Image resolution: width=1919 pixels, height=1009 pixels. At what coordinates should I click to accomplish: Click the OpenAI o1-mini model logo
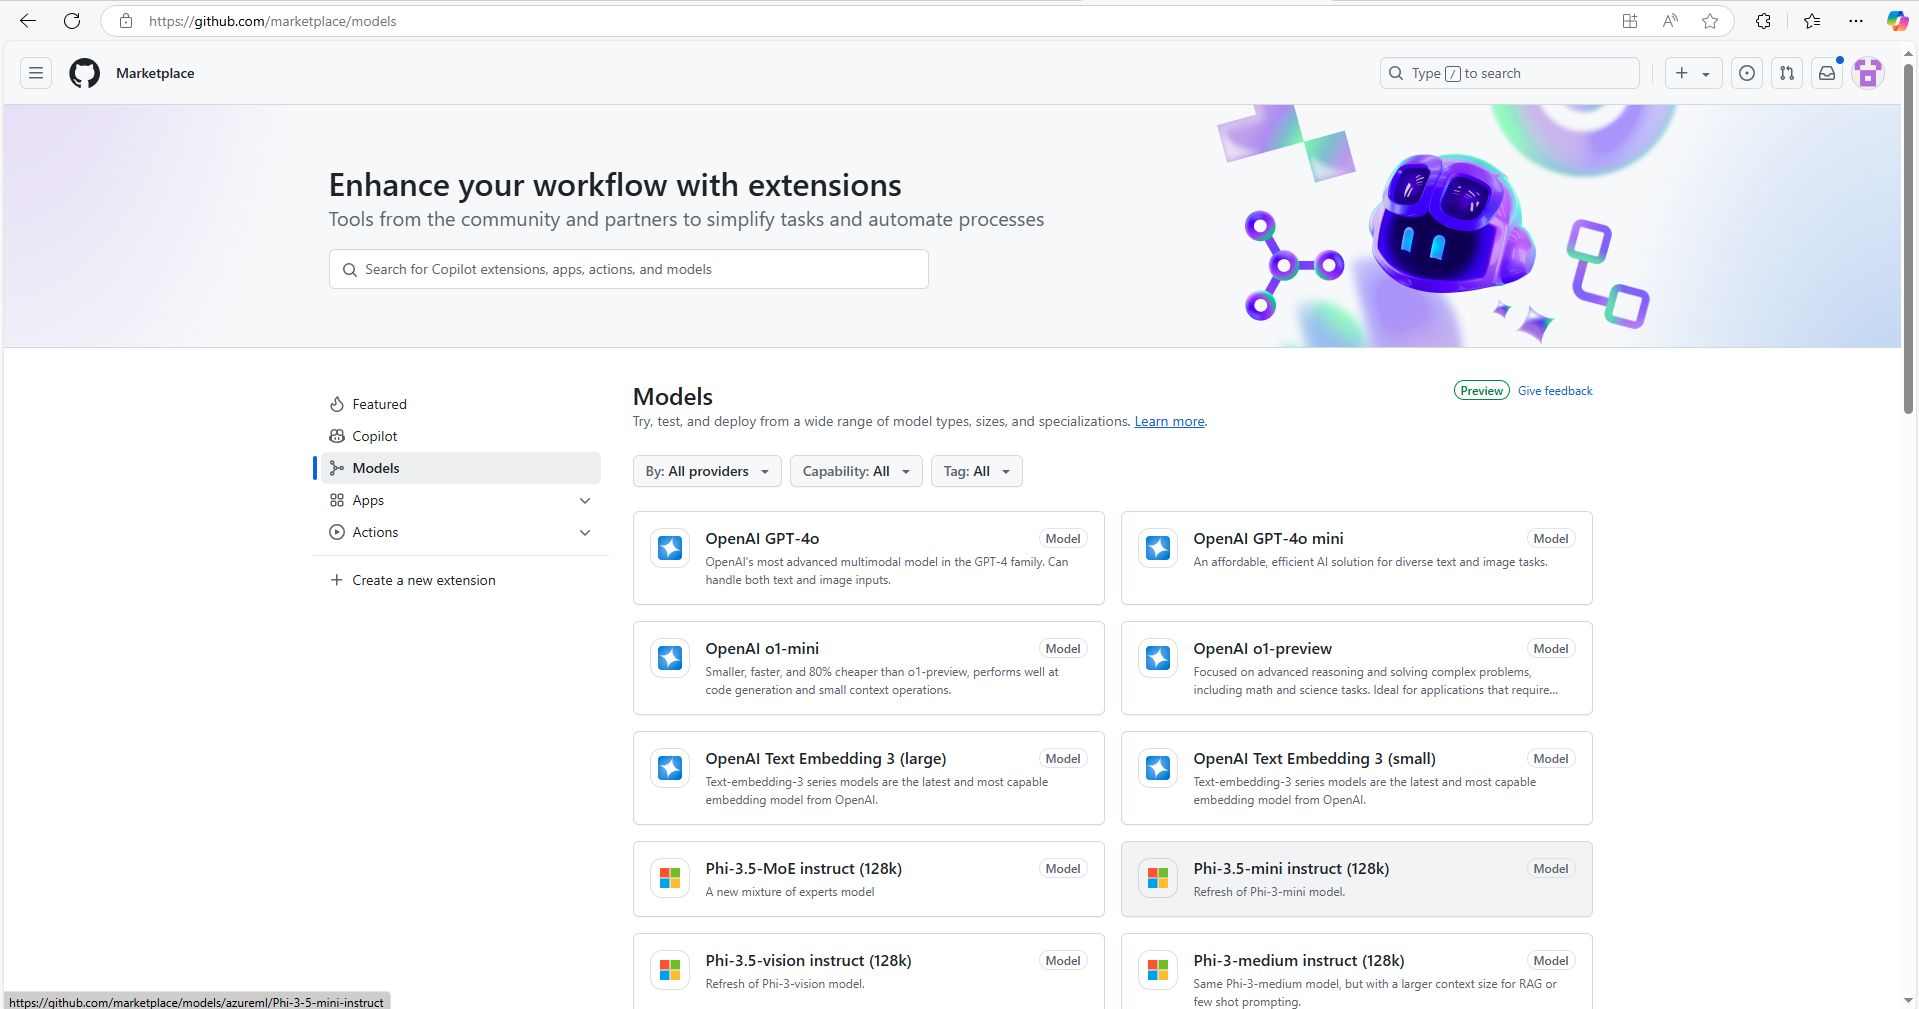pos(670,658)
